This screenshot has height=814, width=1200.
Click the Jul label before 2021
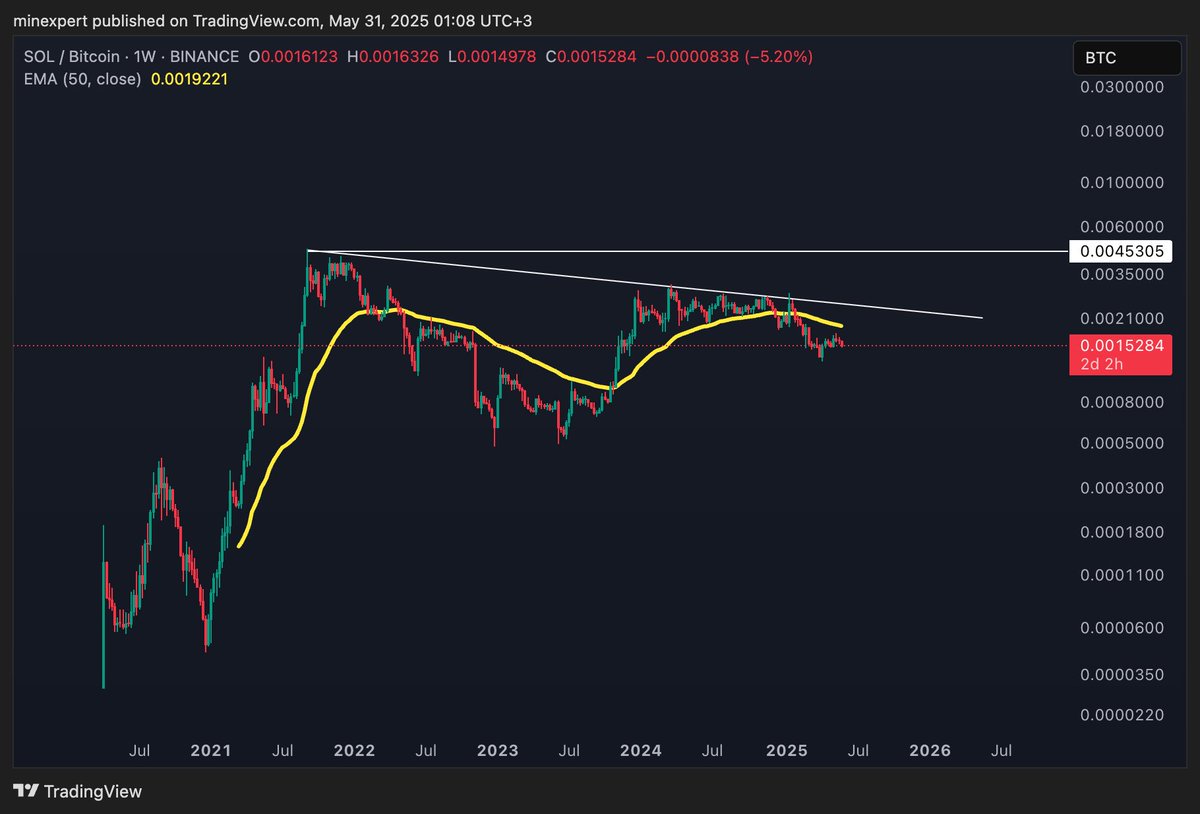click(x=140, y=750)
